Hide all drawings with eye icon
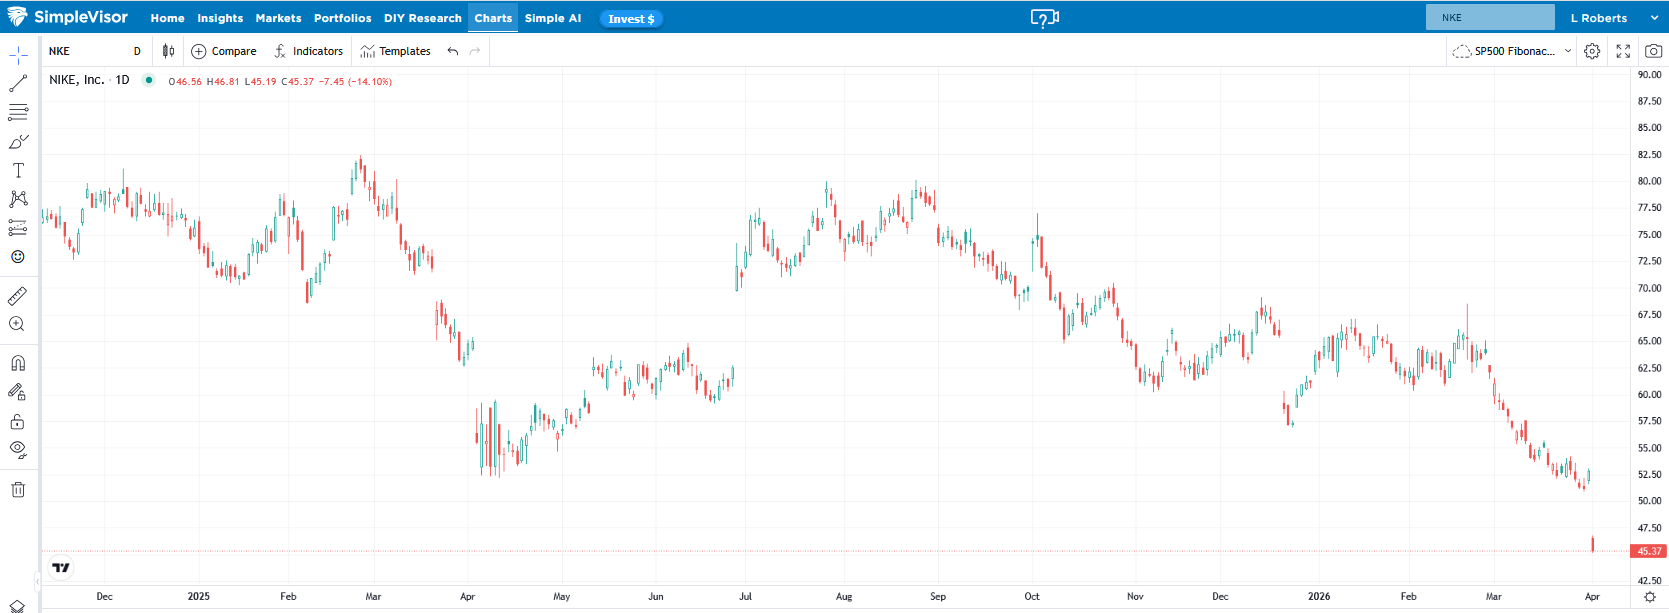The height and width of the screenshot is (613, 1669). click(x=18, y=449)
